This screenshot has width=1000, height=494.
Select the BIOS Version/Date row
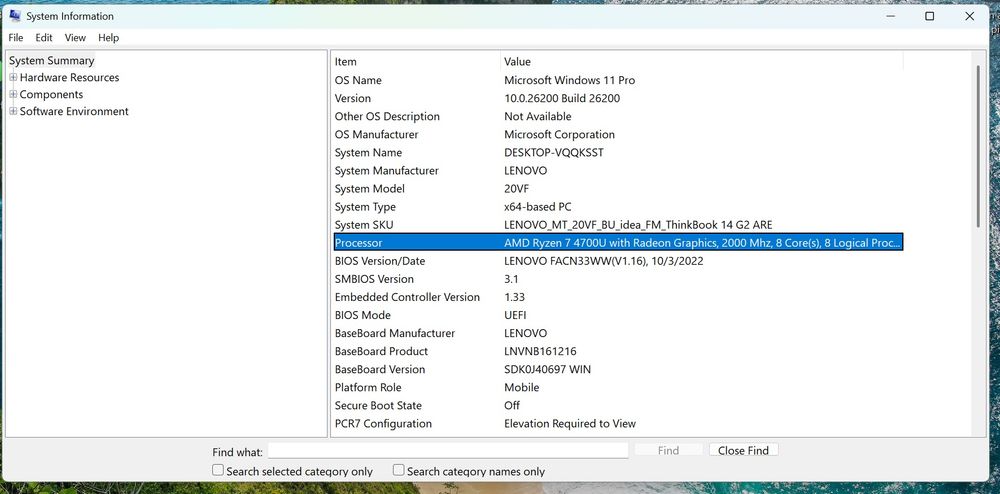coord(618,261)
